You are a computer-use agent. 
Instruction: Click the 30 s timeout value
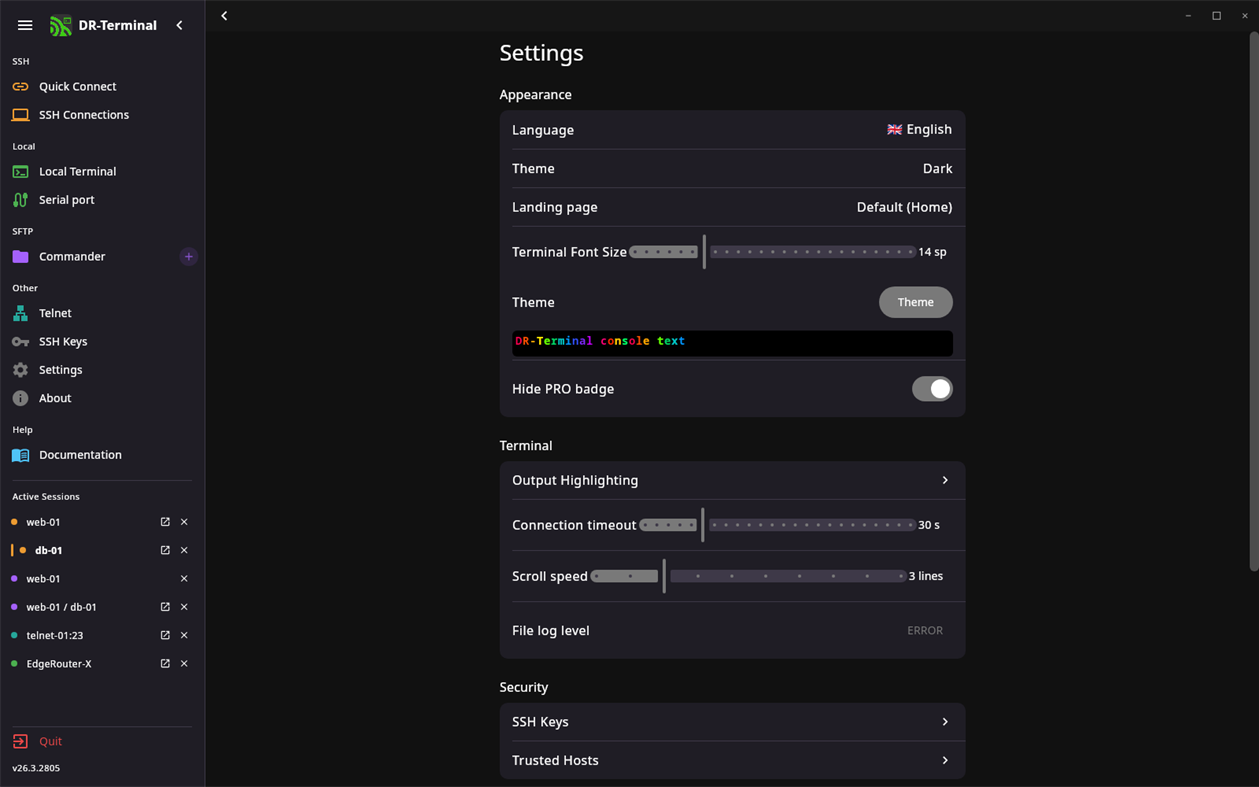(x=929, y=525)
